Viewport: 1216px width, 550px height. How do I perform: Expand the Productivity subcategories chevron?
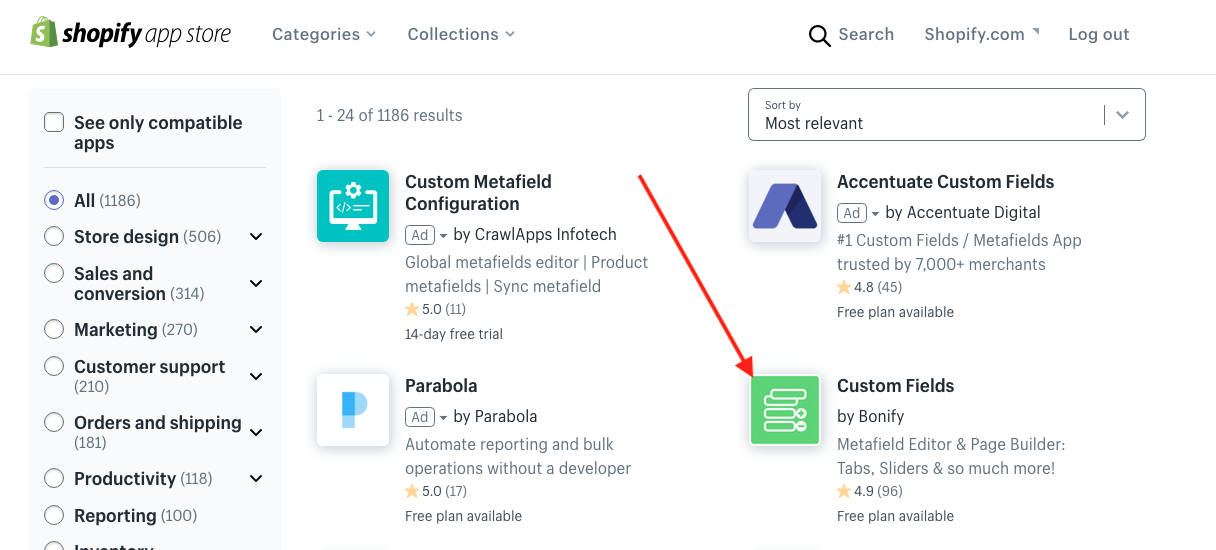tap(256, 479)
